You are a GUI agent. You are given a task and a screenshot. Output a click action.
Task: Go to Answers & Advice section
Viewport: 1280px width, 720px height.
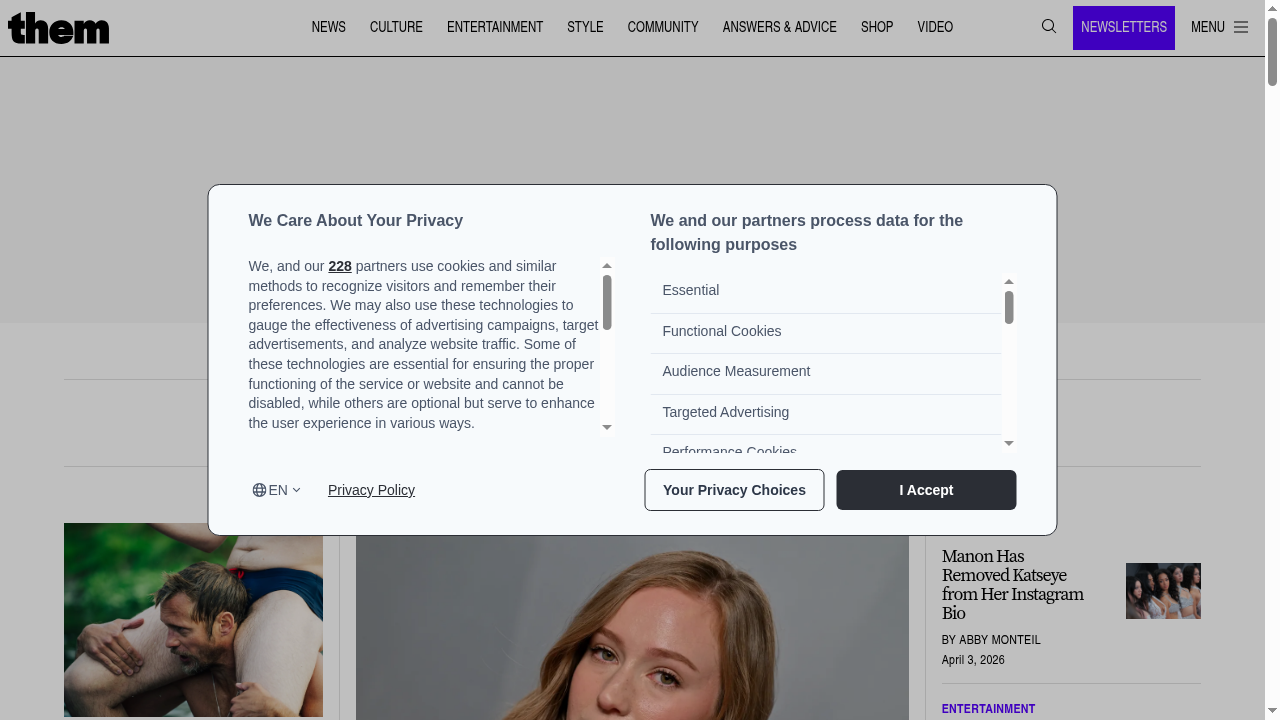click(x=779, y=27)
